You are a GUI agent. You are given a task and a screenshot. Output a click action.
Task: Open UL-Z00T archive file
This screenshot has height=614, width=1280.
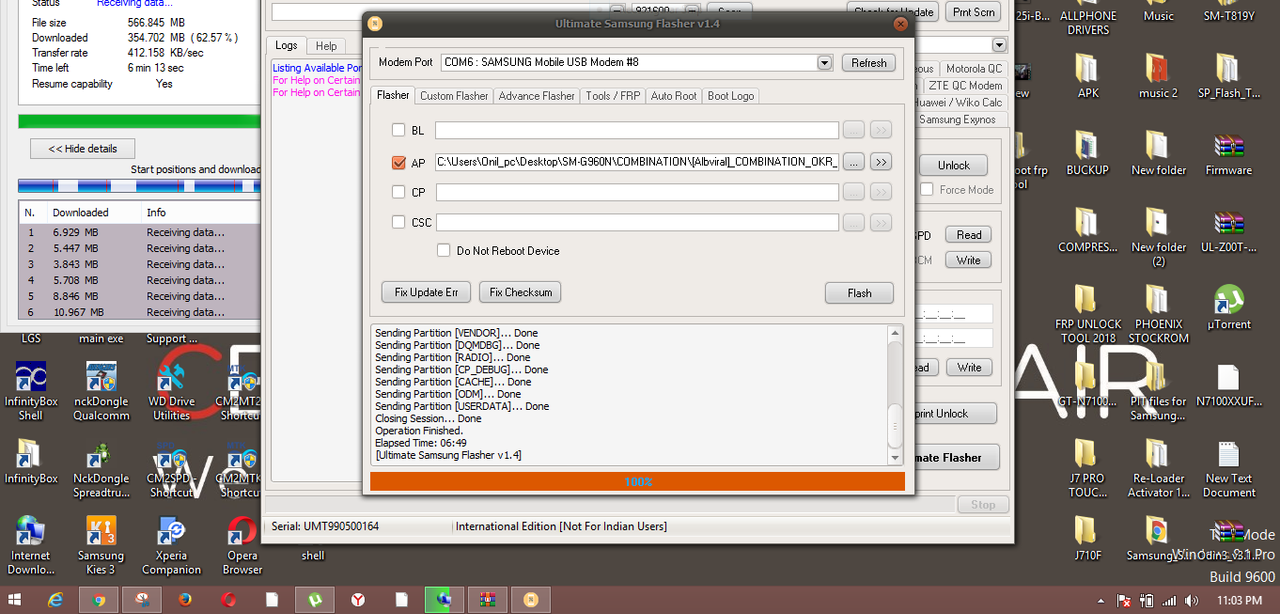coord(1228,230)
